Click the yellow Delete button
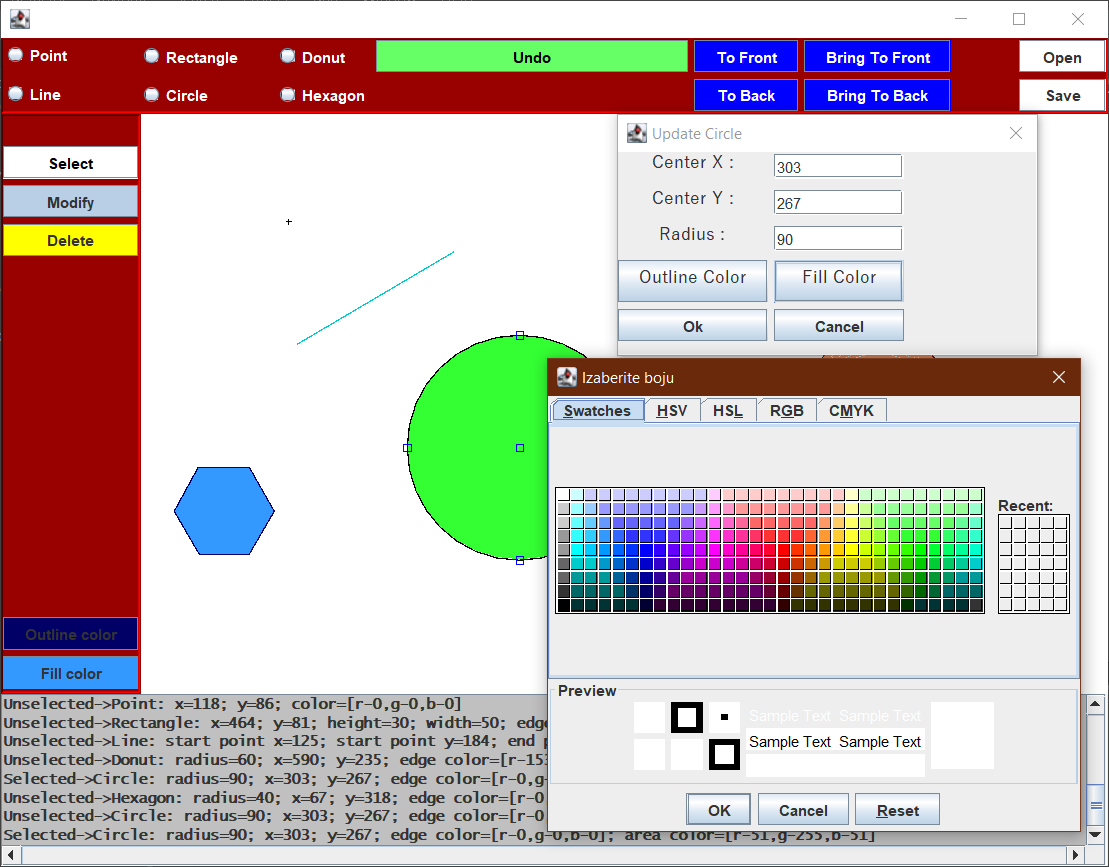 [x=71, y=240]
